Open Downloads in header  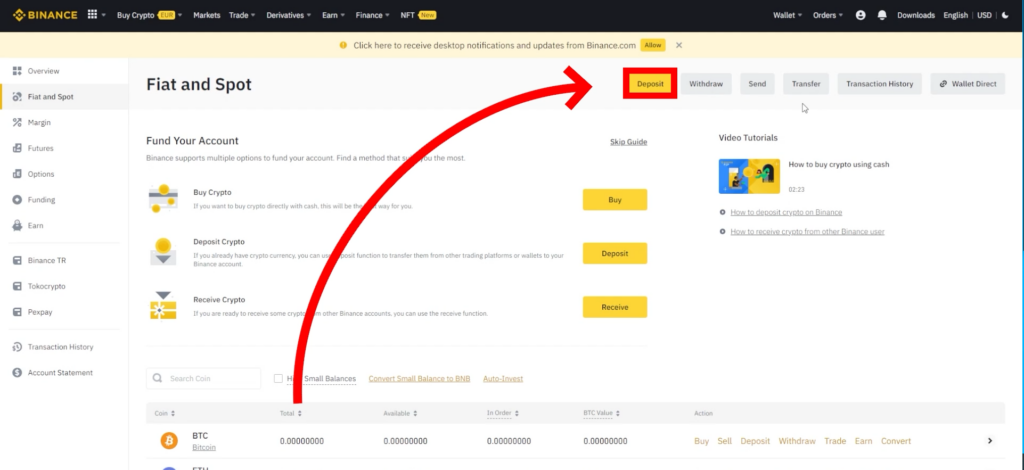[916, 15]
